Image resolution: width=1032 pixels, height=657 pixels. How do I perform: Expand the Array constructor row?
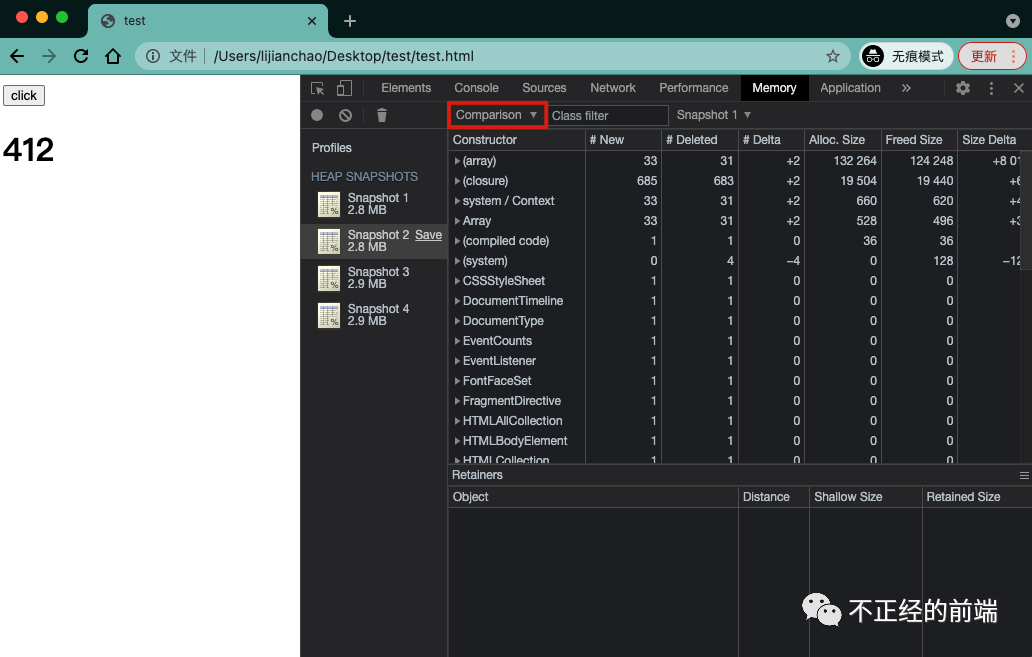click(457, 221)
